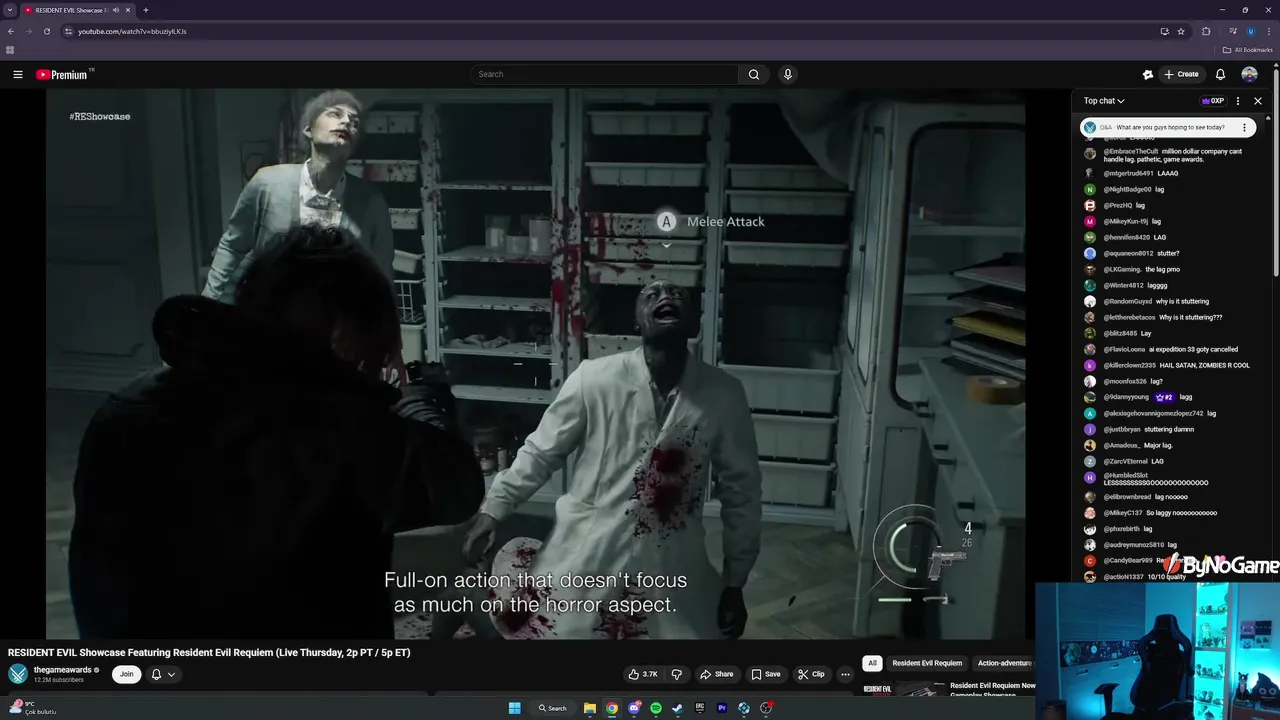
Task: Open Chrome extensions puzzle icon
Action: pyautogui.click(x=1206, y=31)
